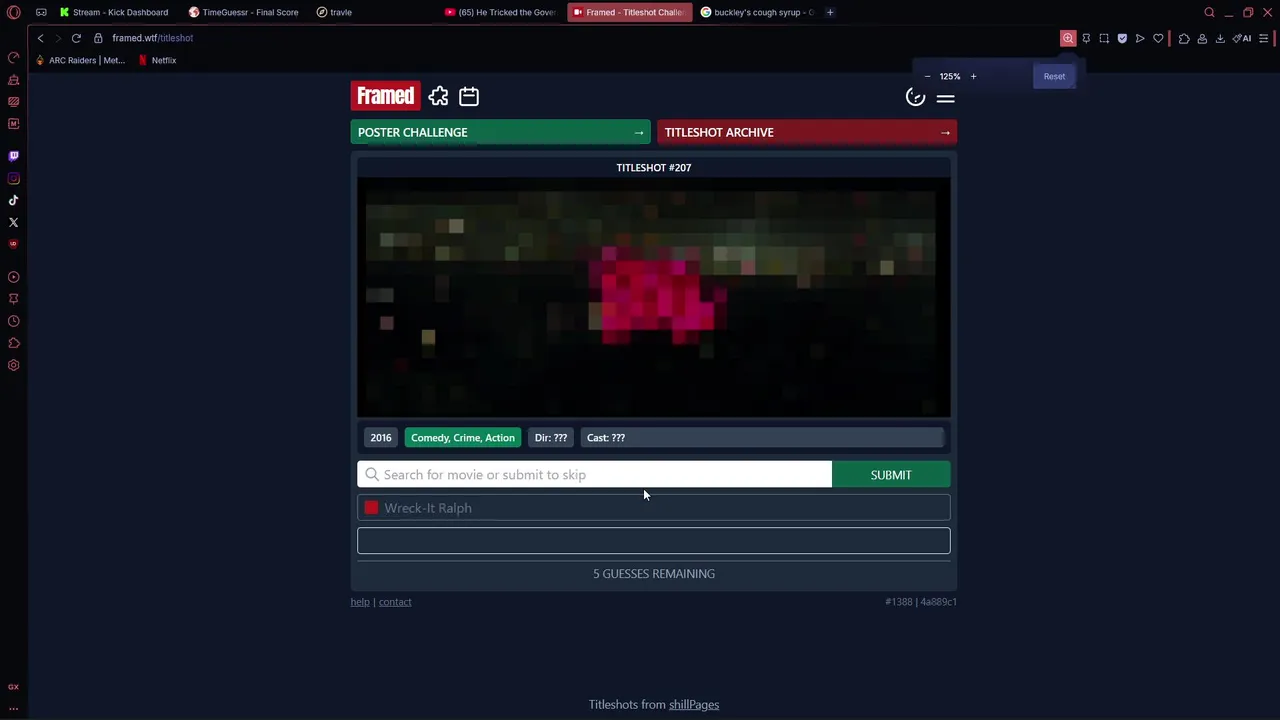
Task: Open the puzzle piece game modes icon
Action: [x=438, y=96]
